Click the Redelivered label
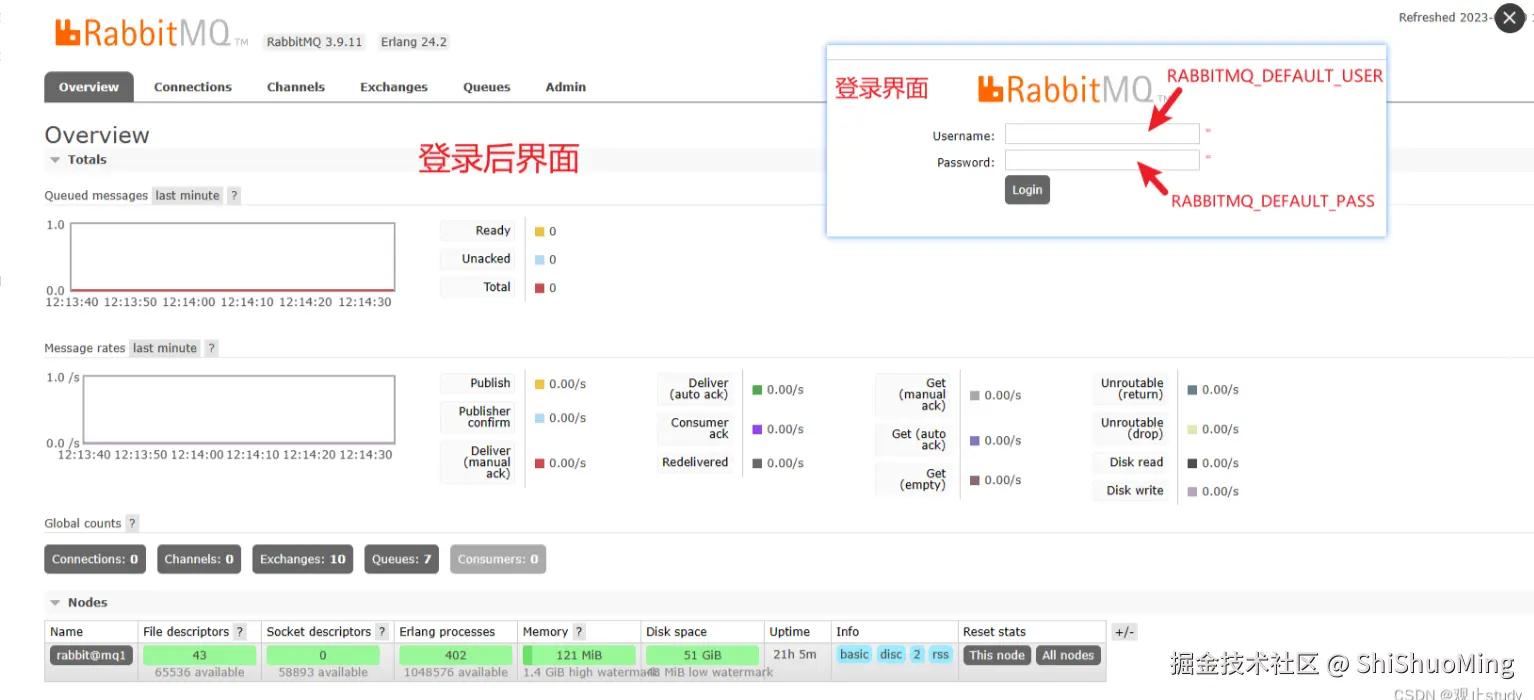The image size is (1534, 700). [695, 463]
